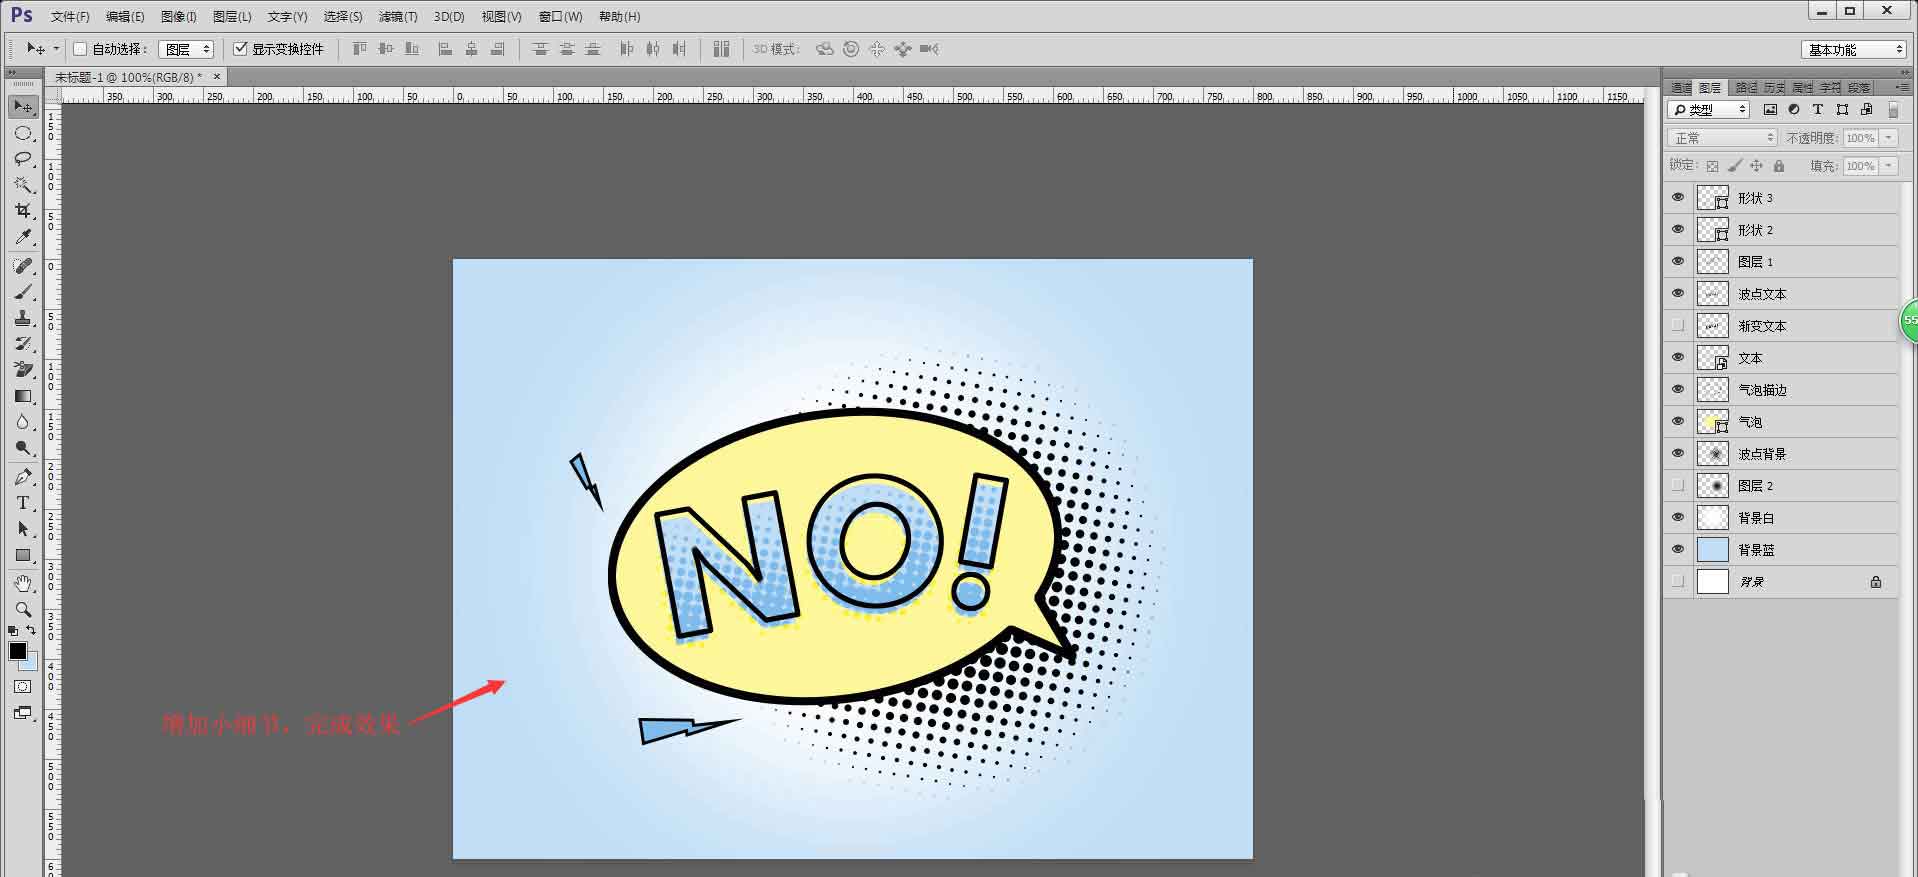Select the Zoom tool

point(23,610)
